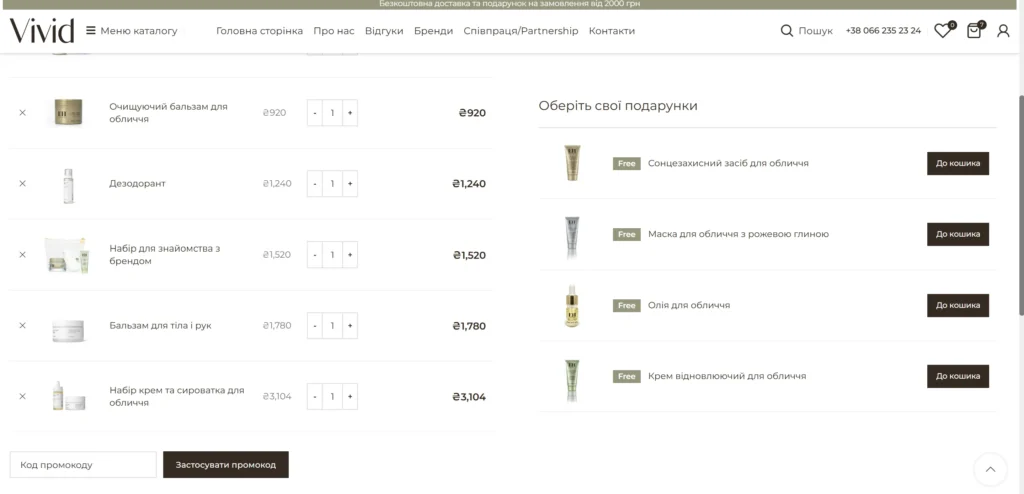This screenshot has height=494, width=1024.
Task: Increase quantity of Набір крем та сироватка
Action: [x=350, y=397]
